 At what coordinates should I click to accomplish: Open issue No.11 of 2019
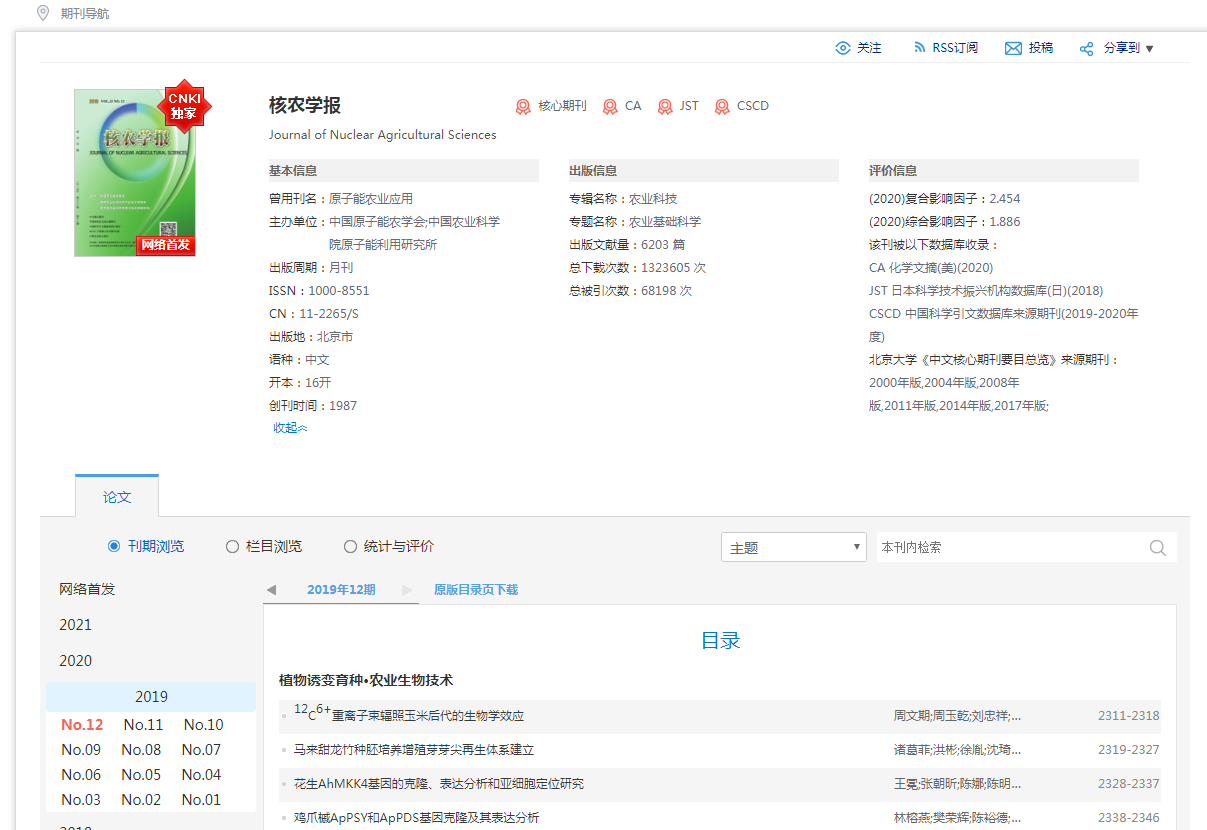(143, 725)
